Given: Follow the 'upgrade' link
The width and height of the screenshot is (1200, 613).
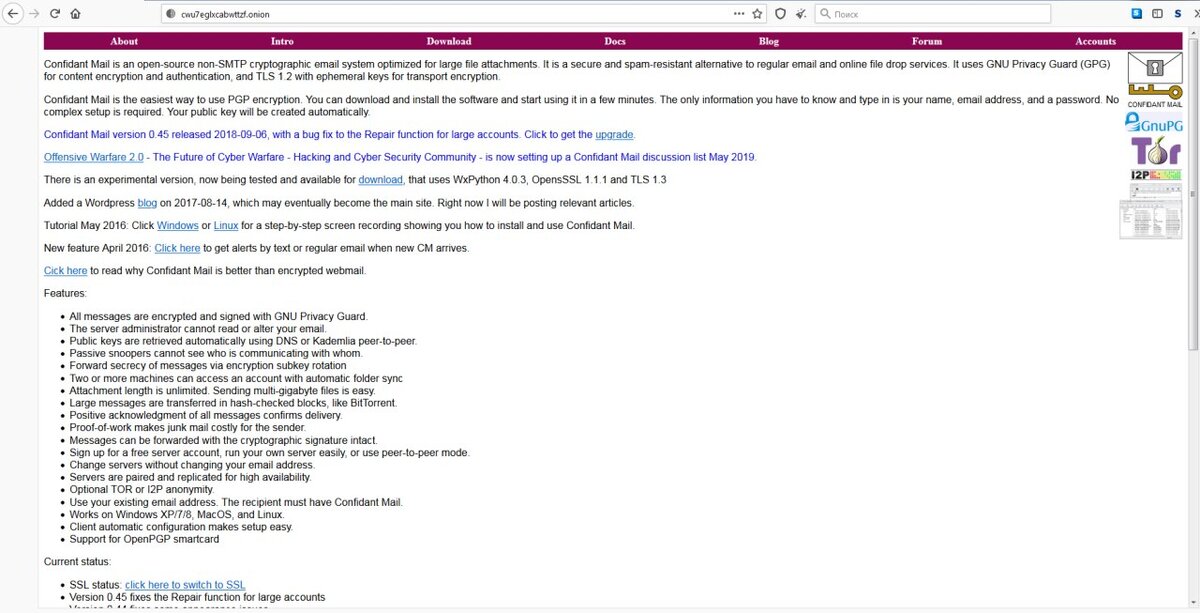Looking at the screenshot, I should [x=614, y=134].
